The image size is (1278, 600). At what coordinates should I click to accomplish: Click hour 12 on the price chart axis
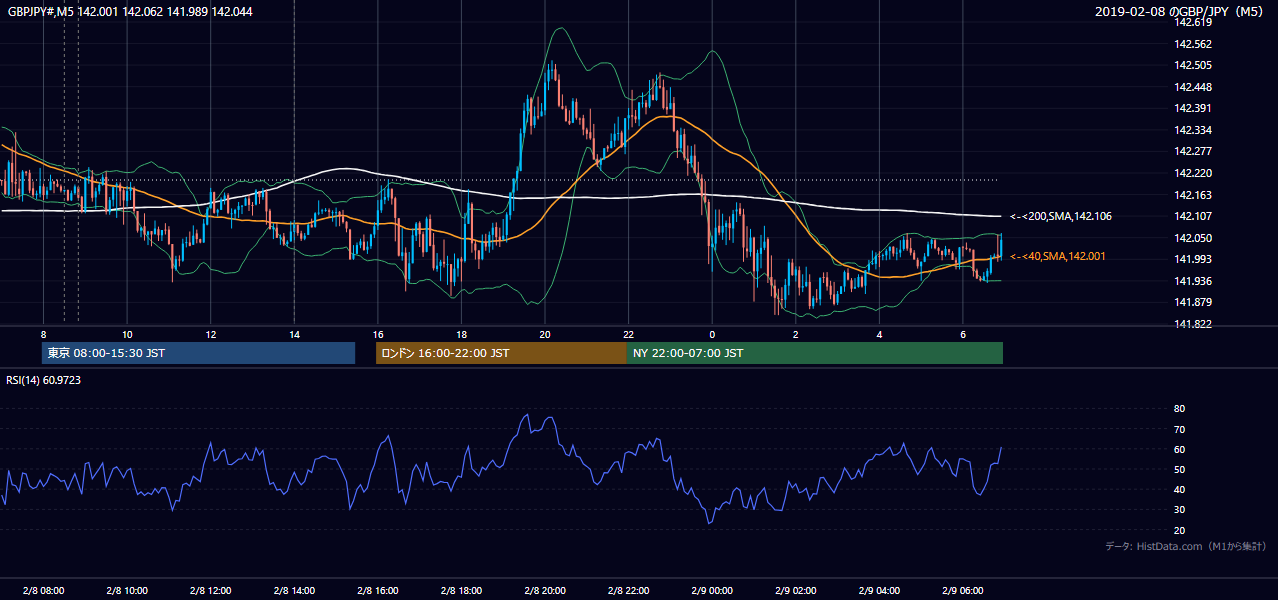click(211, 334)
